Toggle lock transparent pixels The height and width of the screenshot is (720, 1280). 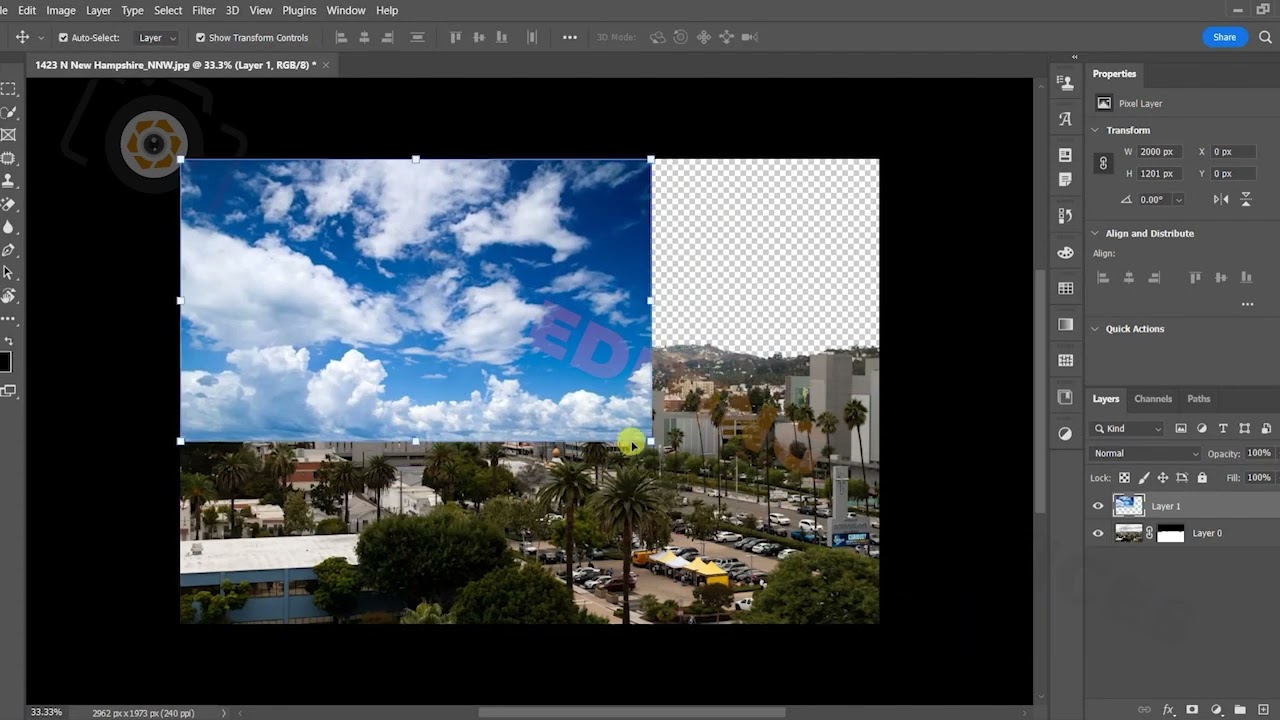point(1124,478)
